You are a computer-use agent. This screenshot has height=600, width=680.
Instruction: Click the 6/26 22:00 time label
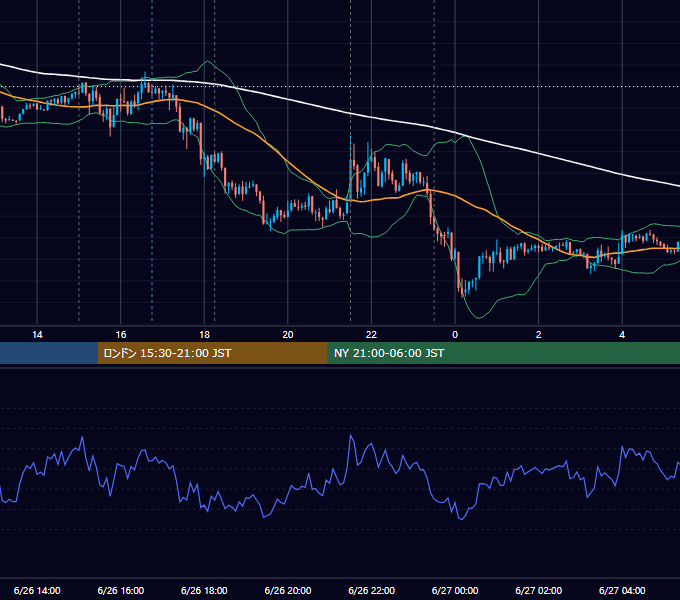click(x=372, y=590)
